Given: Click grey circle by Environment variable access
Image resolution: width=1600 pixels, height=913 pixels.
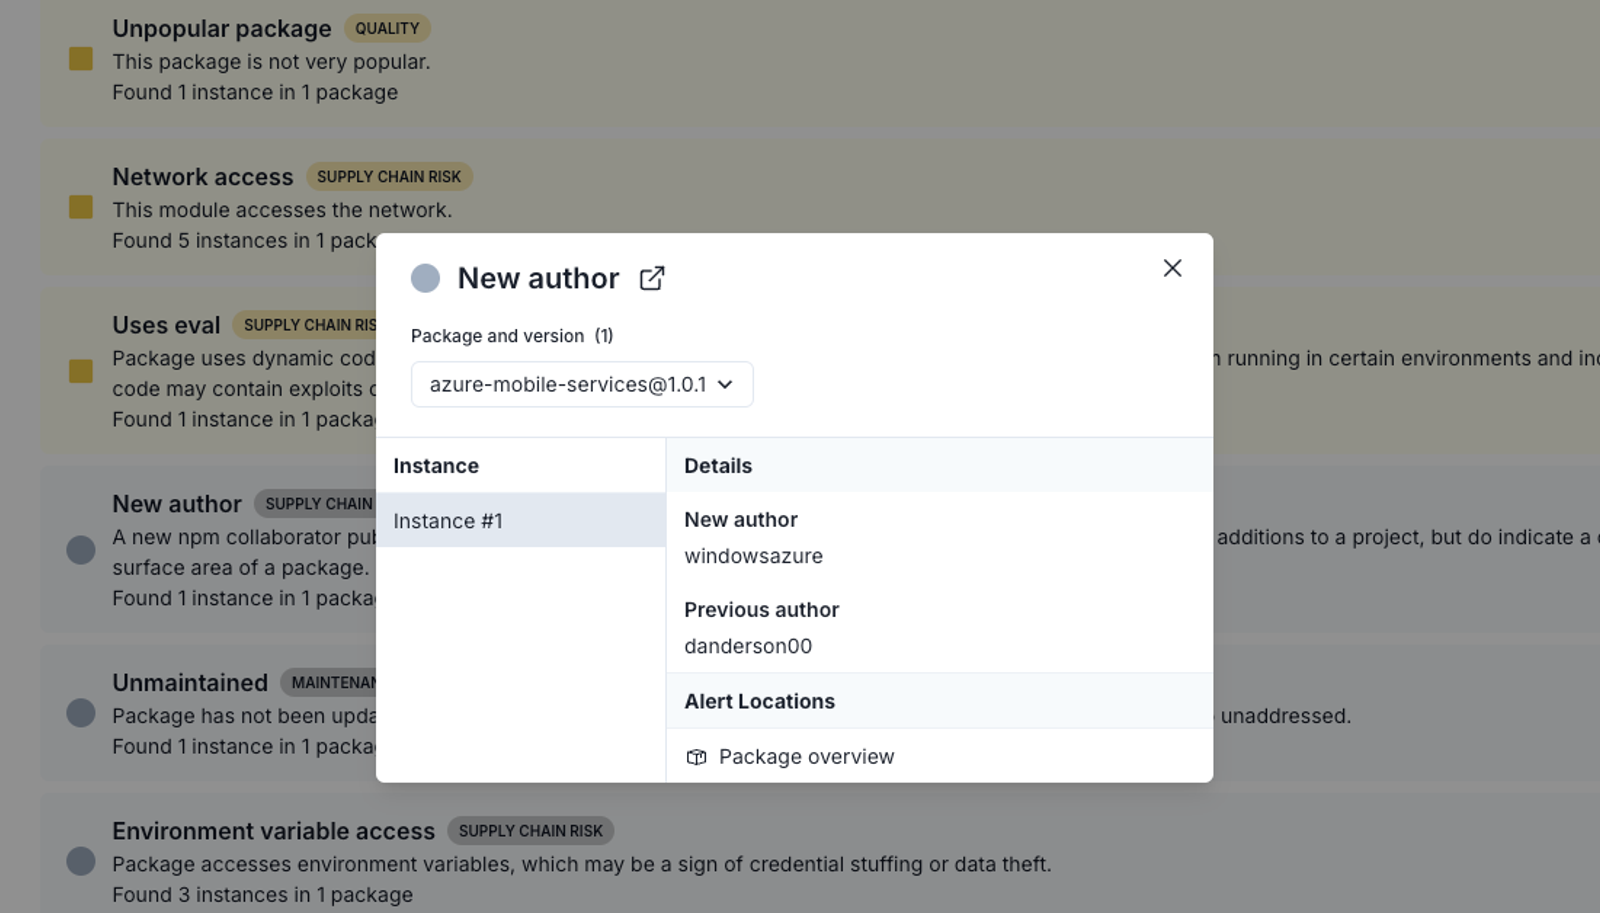Looking at the screenshot, I should click(x=81, y=861).
